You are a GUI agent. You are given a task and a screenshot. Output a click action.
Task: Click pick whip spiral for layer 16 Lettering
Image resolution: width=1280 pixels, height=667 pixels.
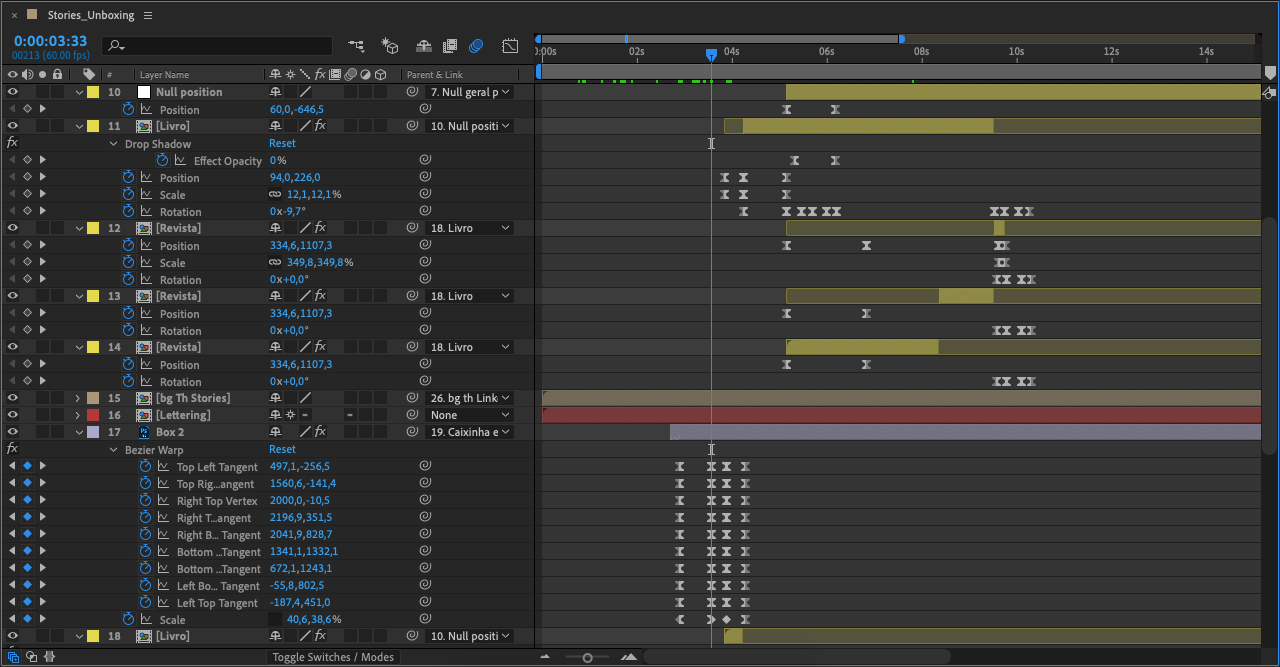pyautogui.click(x=412, y=415)
